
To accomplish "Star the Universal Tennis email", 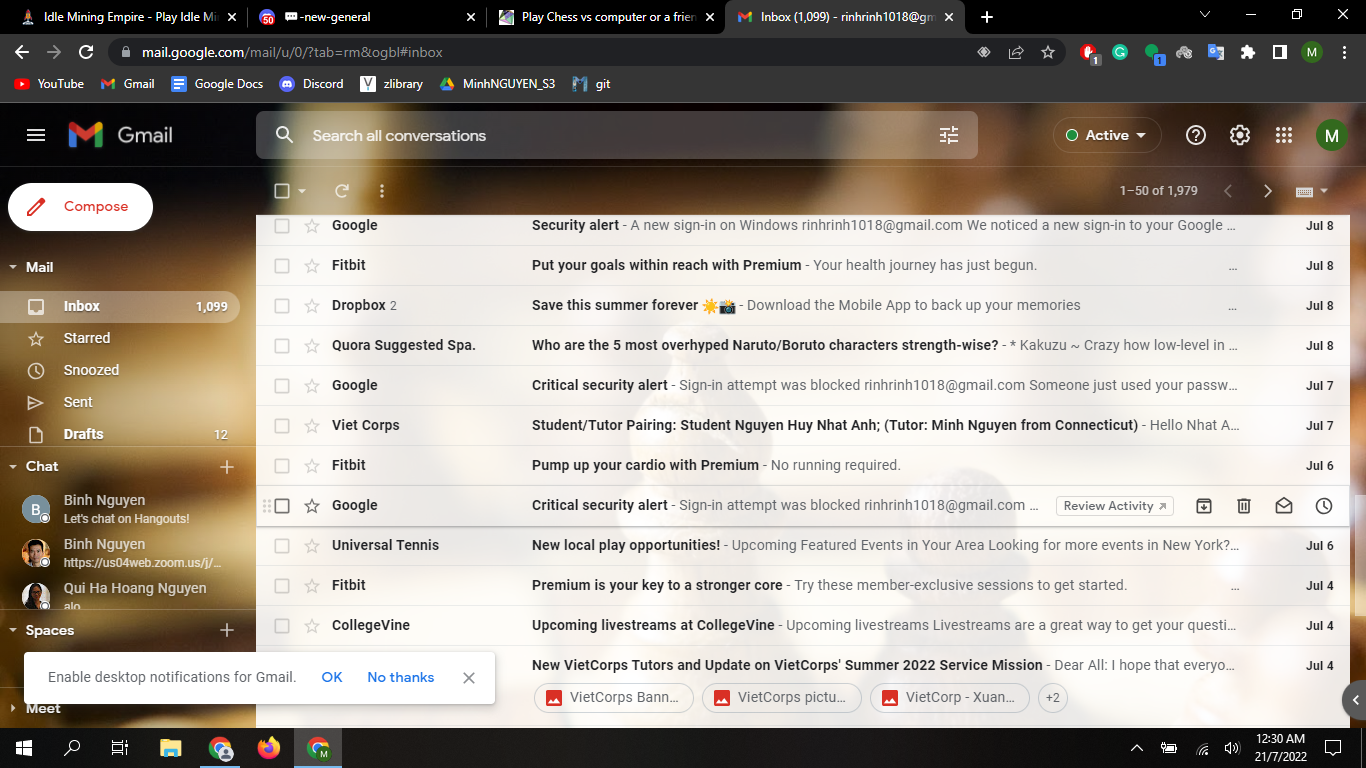I will [312, 546].
